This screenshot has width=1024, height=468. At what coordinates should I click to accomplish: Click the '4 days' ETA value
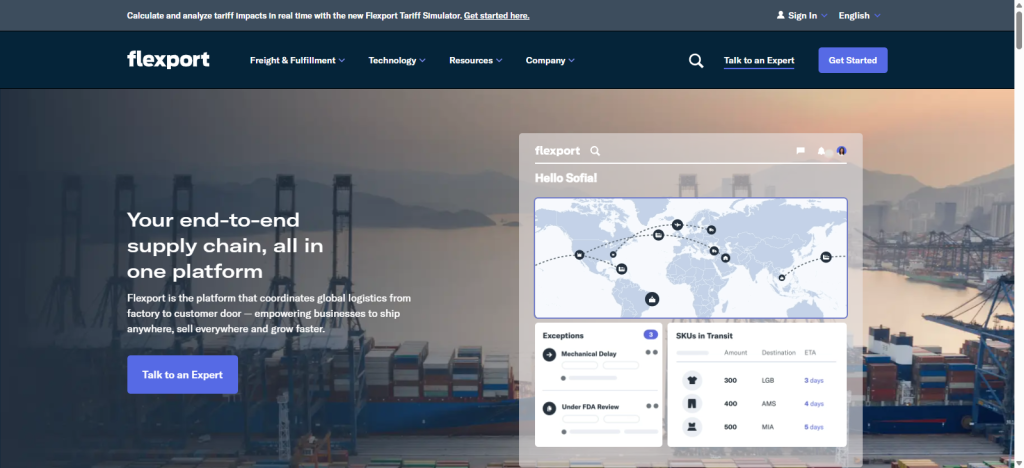tap(814, 404)
